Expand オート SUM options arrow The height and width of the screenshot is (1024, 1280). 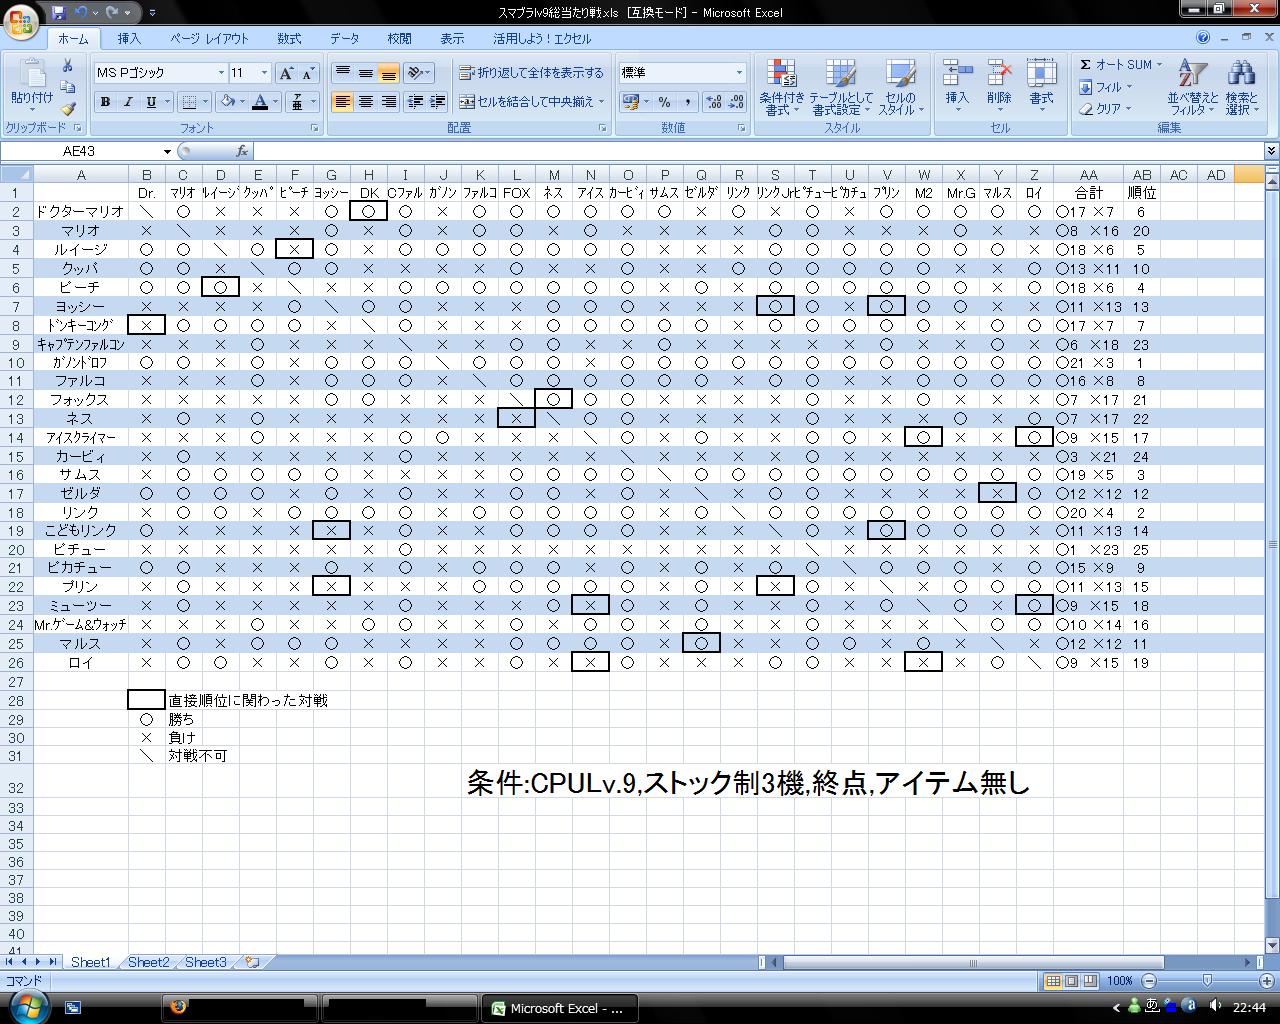[1159, 65]
